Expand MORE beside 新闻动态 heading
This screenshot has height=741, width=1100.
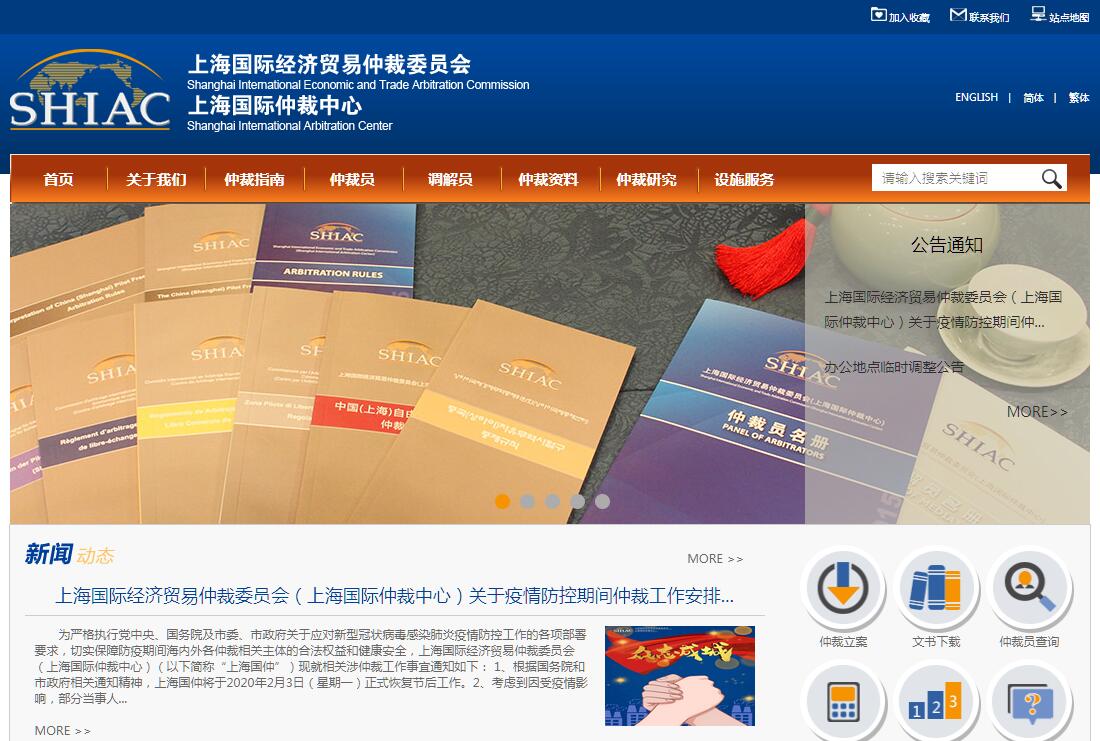point(715,559)
